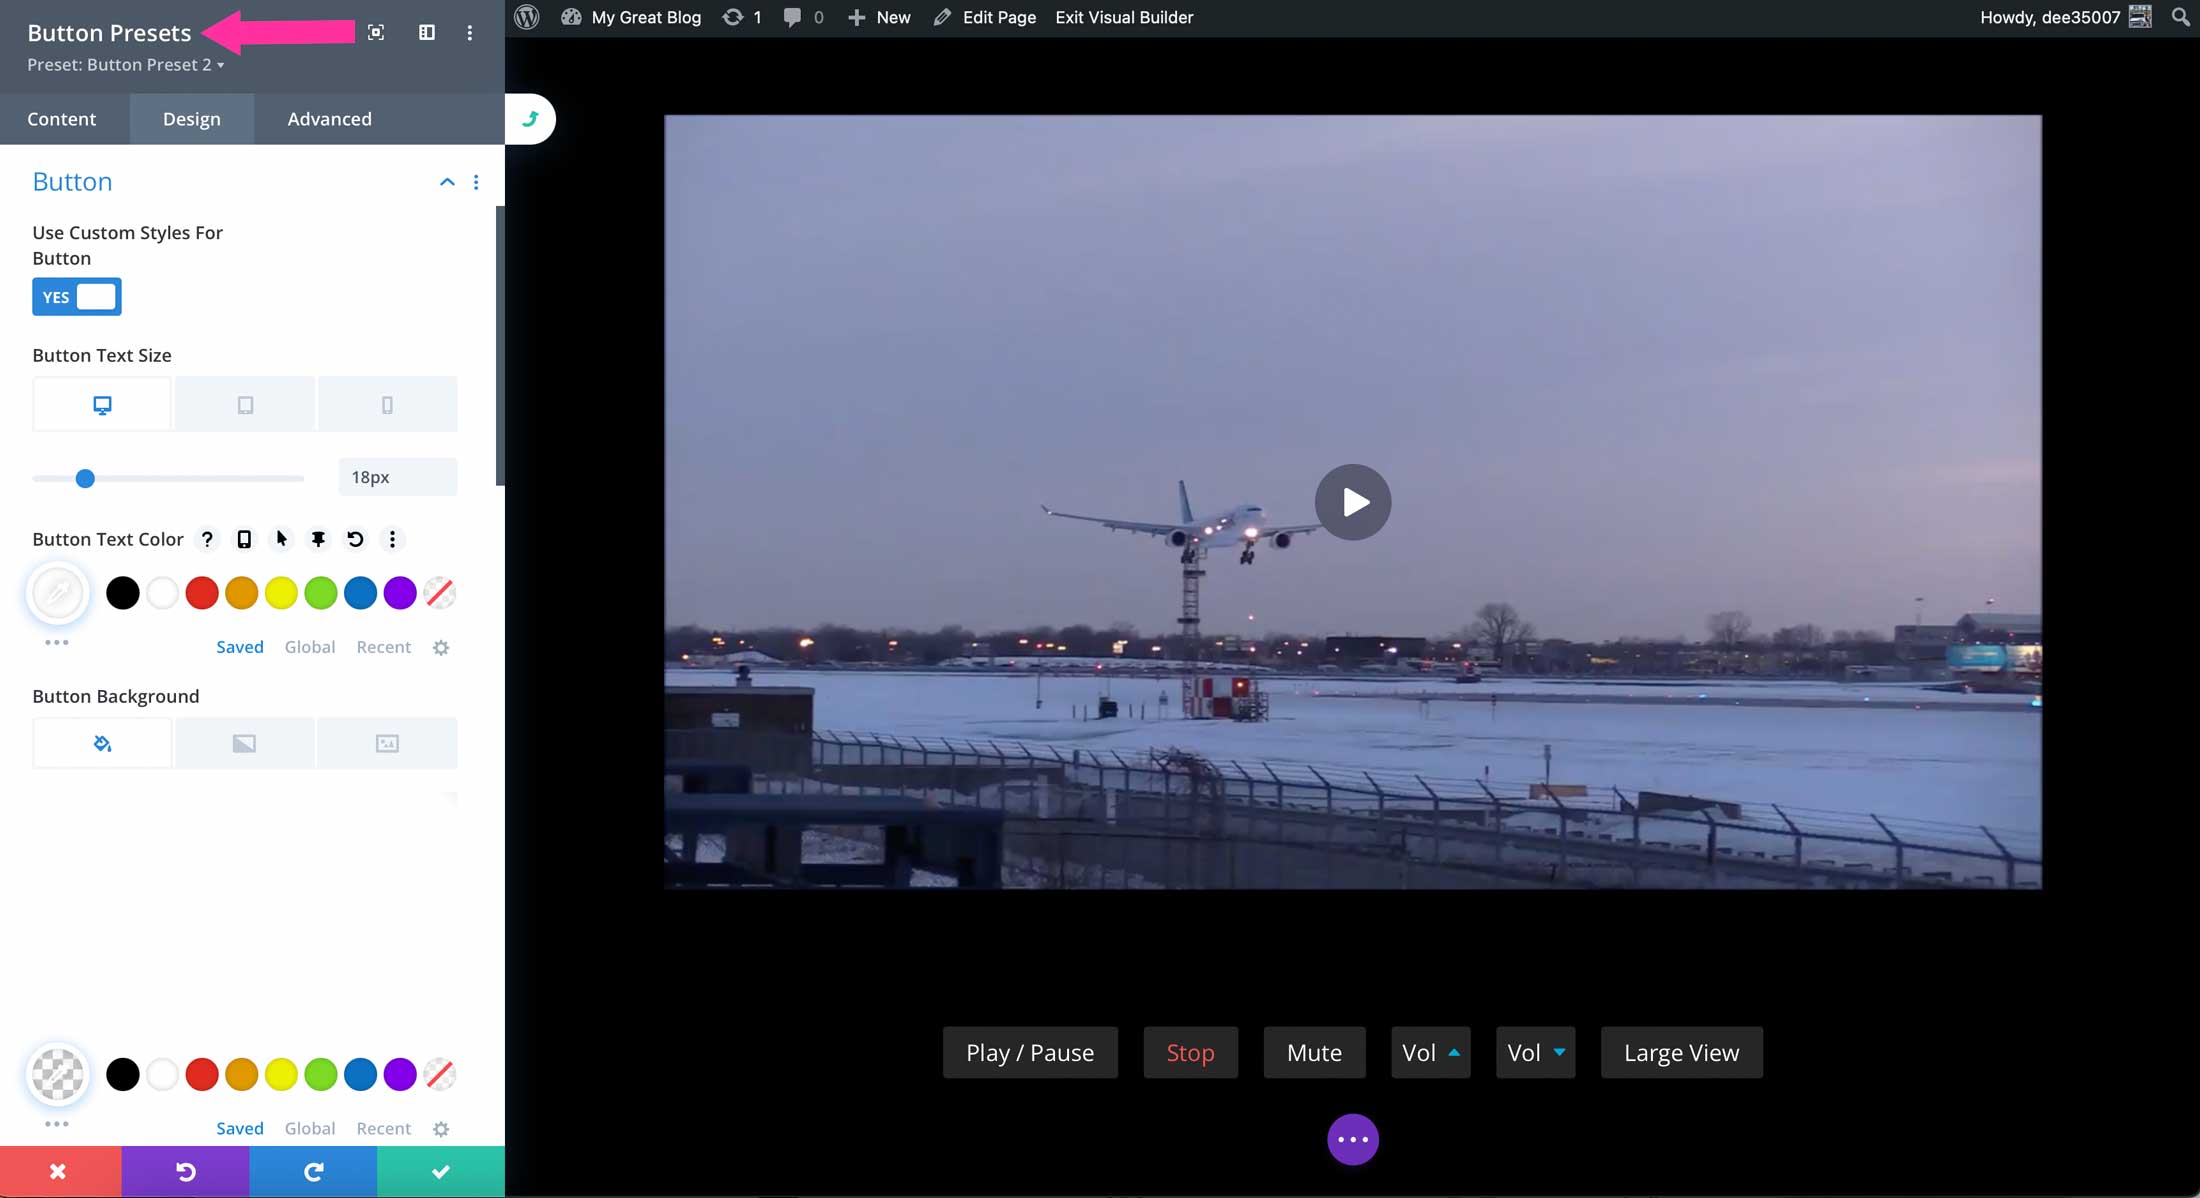Click the three-dot overflow menu in Button section
2200x1198 pixels.
(475, 180)
